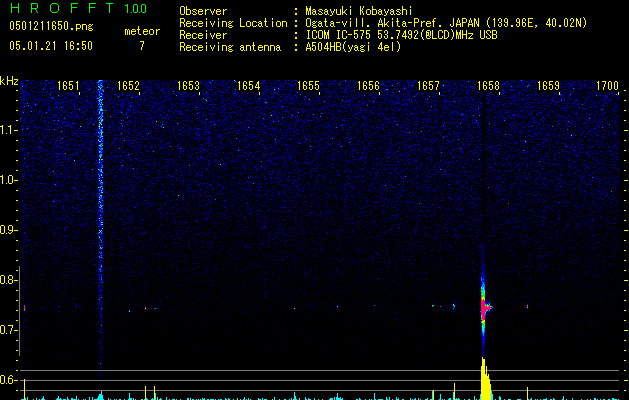Click observer name Masayuki Kobayashi
Image resolution: width=629 pixels, height=400 pixels.
coord(359,11)
